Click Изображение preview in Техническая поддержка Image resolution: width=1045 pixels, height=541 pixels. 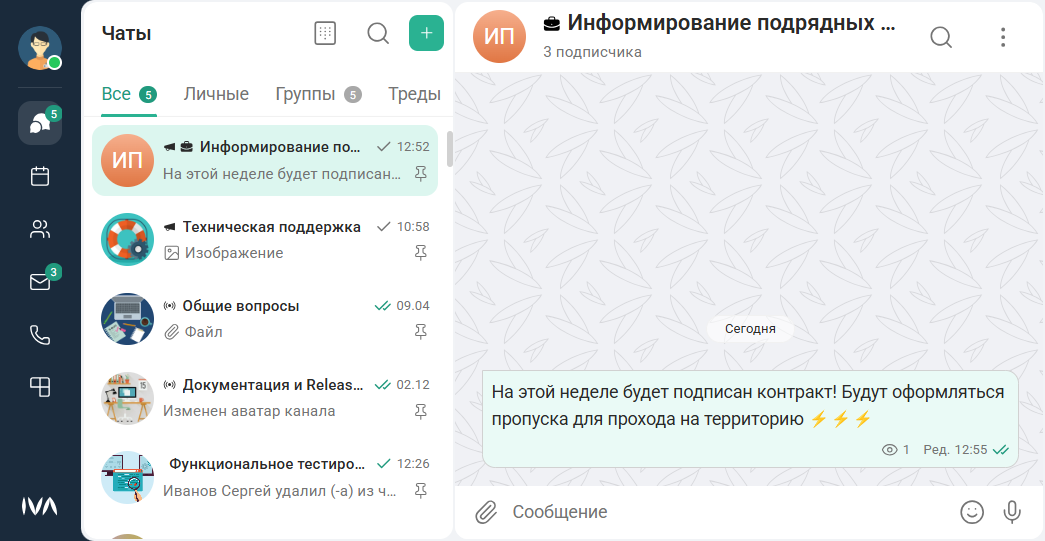coord(223,253)
